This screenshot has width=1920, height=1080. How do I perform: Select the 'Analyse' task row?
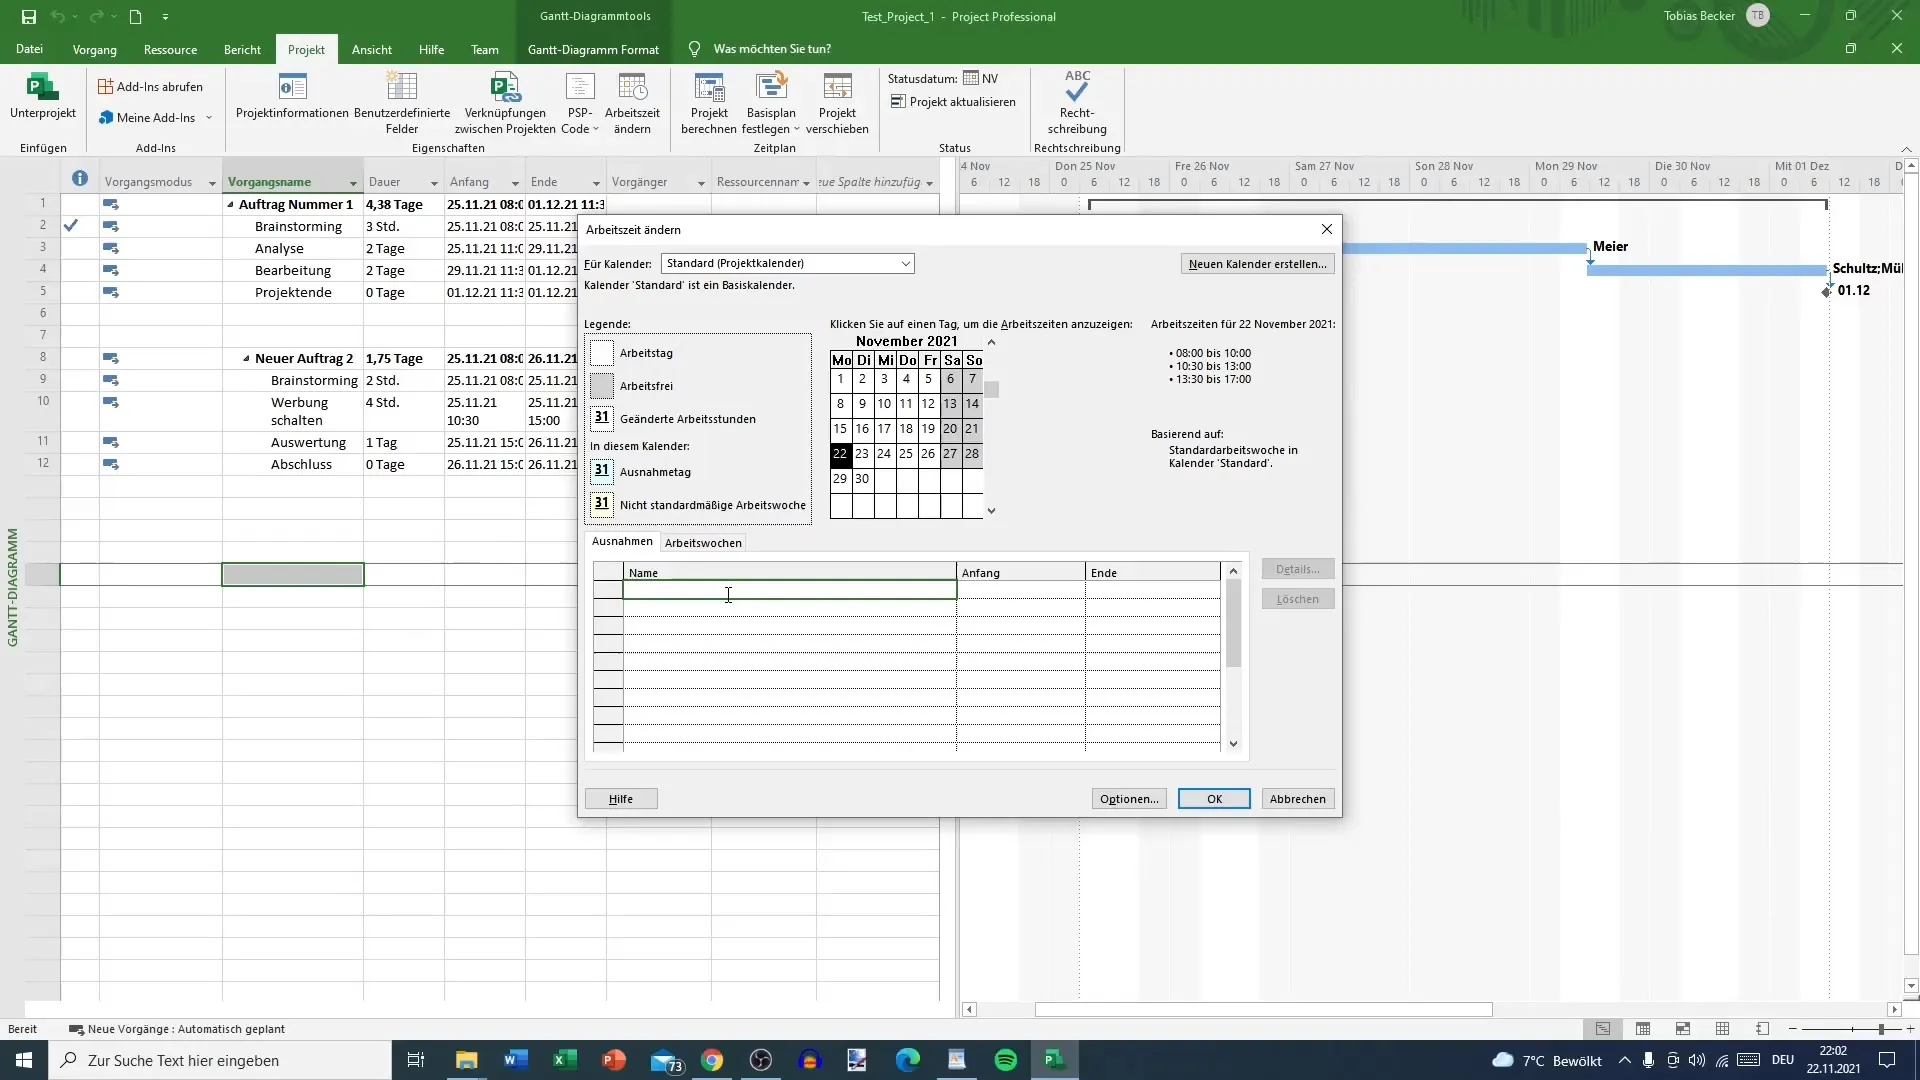pos(279,249)
